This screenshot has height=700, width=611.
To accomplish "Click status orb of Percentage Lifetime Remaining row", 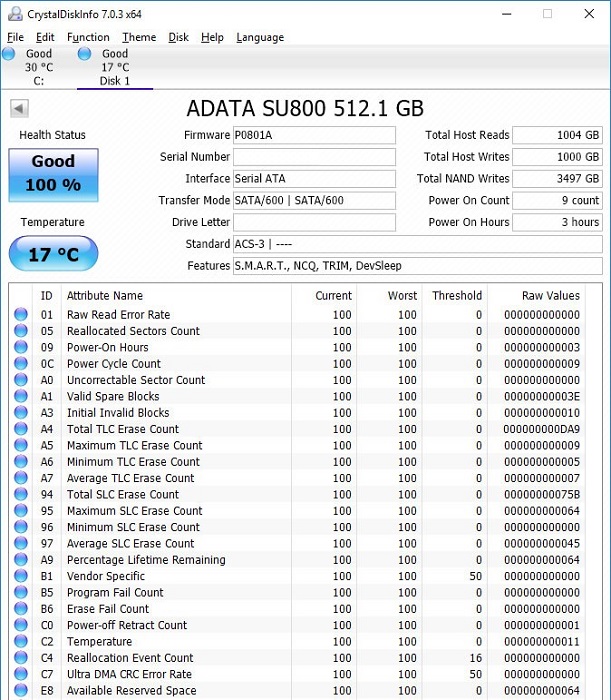I will coord(21,559).
